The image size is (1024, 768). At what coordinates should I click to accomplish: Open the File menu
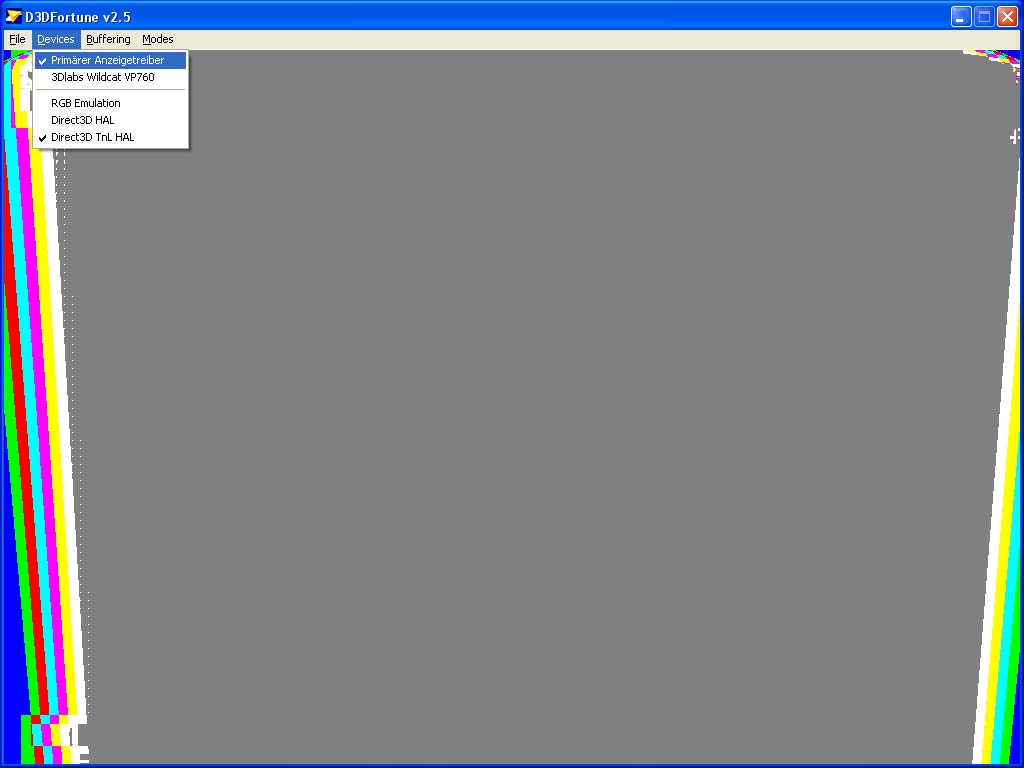(x=17, y=39)
